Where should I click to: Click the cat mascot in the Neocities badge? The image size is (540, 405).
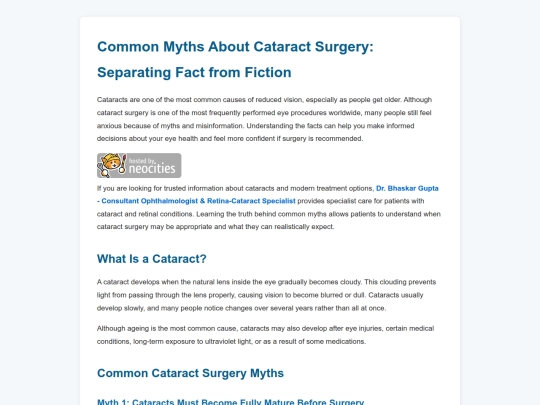click(112, 165)
